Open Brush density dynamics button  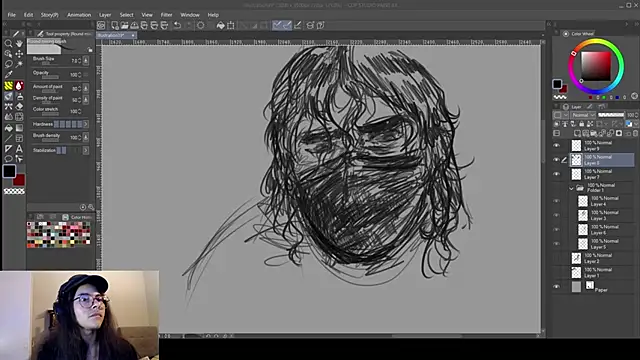tap(86, 137)
